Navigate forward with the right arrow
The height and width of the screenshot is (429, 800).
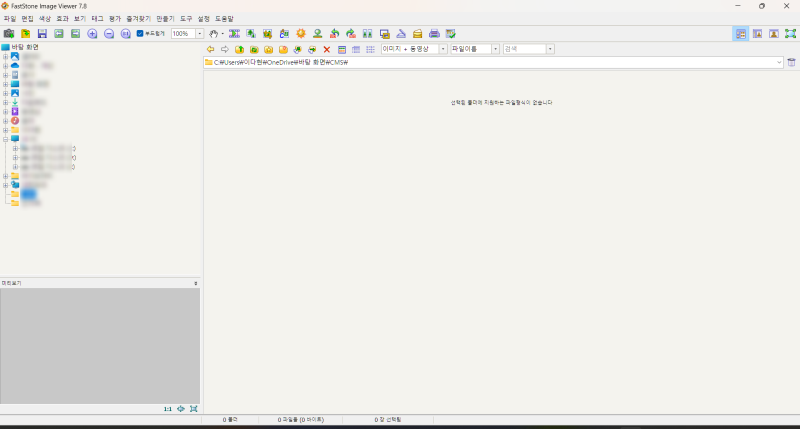pos(224,49)
